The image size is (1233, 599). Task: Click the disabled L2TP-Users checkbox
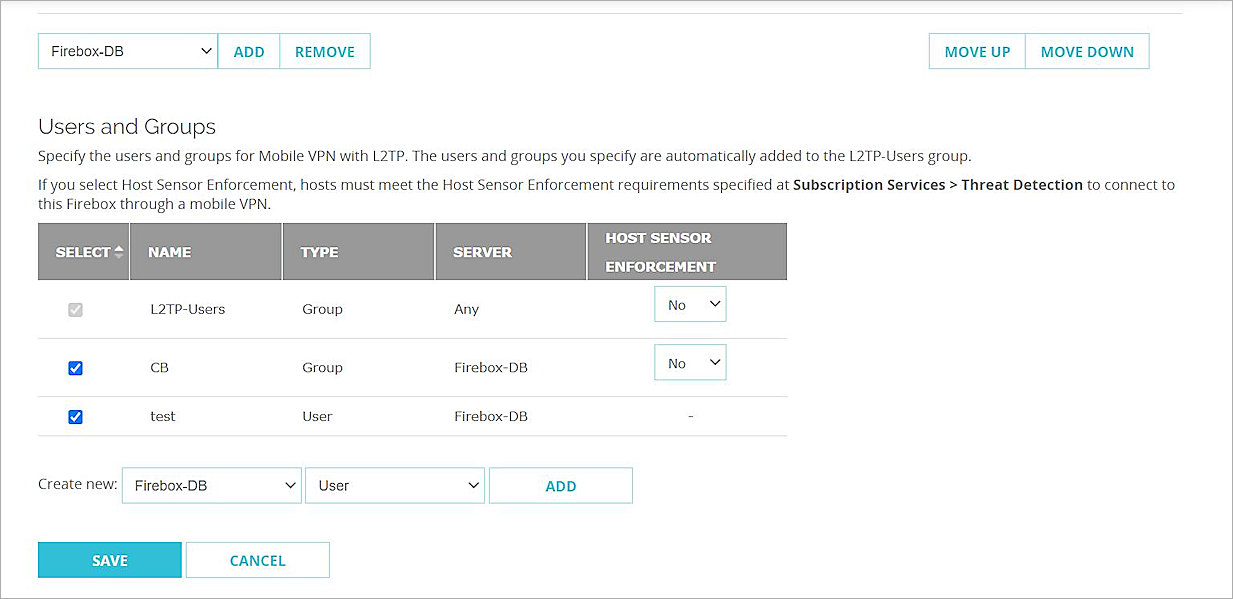pyautogui.click(x=75, y=309)
